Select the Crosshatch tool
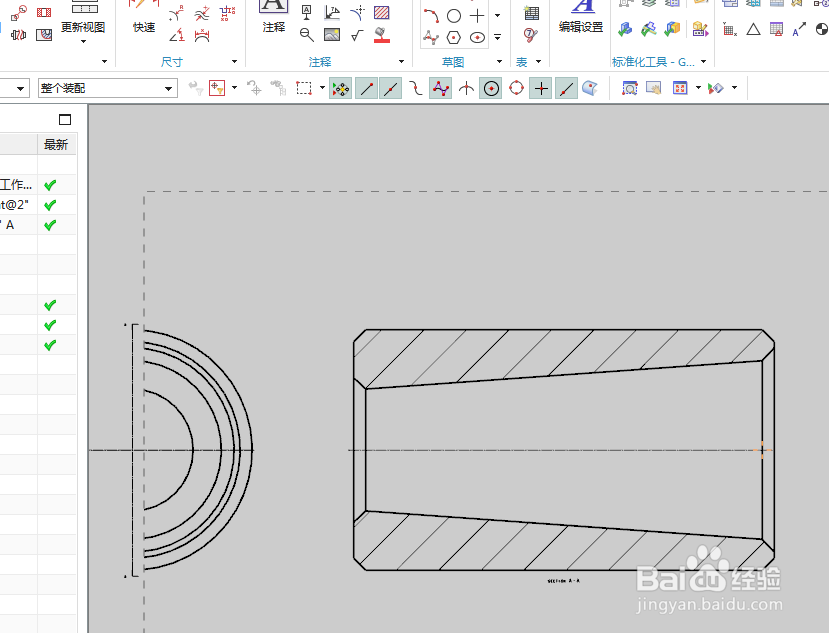The width and height of the screenshot is (829, 633). click(x=382, y=13)
